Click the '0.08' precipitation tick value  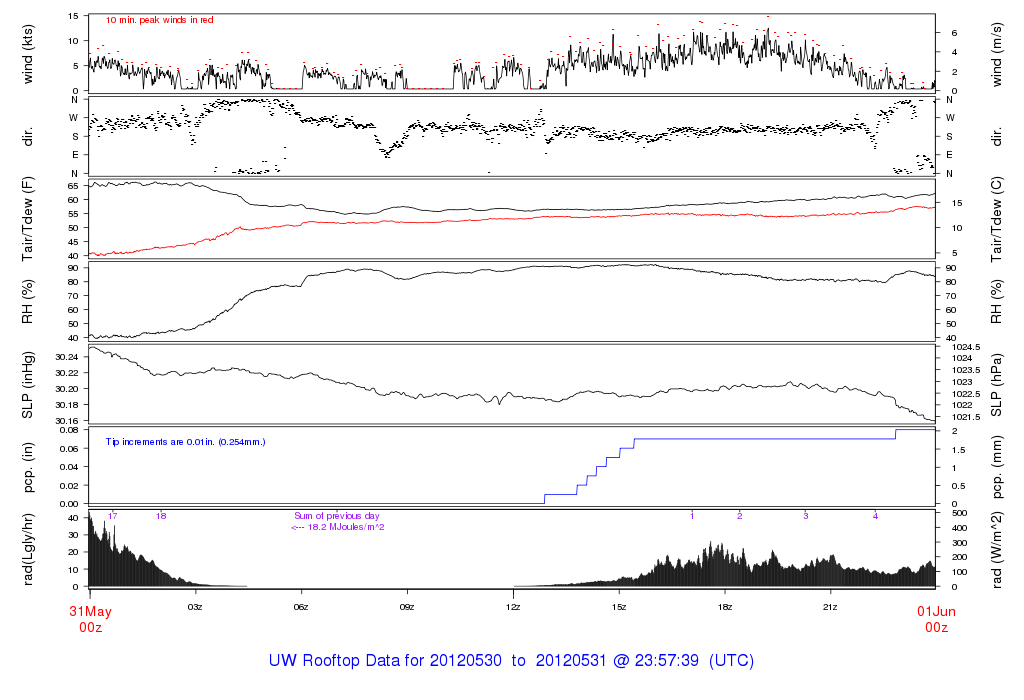[x=69, y=430]
